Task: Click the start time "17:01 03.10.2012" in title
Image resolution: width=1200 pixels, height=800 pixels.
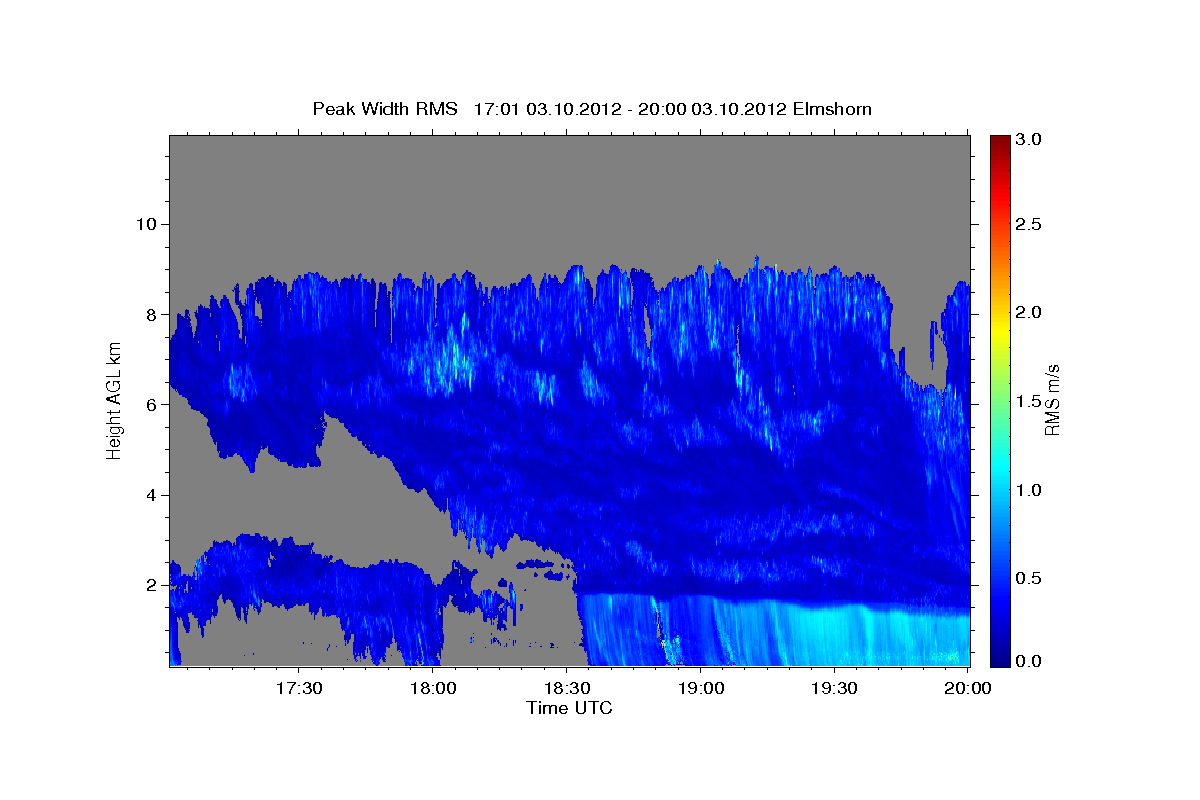Action: (549, 108)
